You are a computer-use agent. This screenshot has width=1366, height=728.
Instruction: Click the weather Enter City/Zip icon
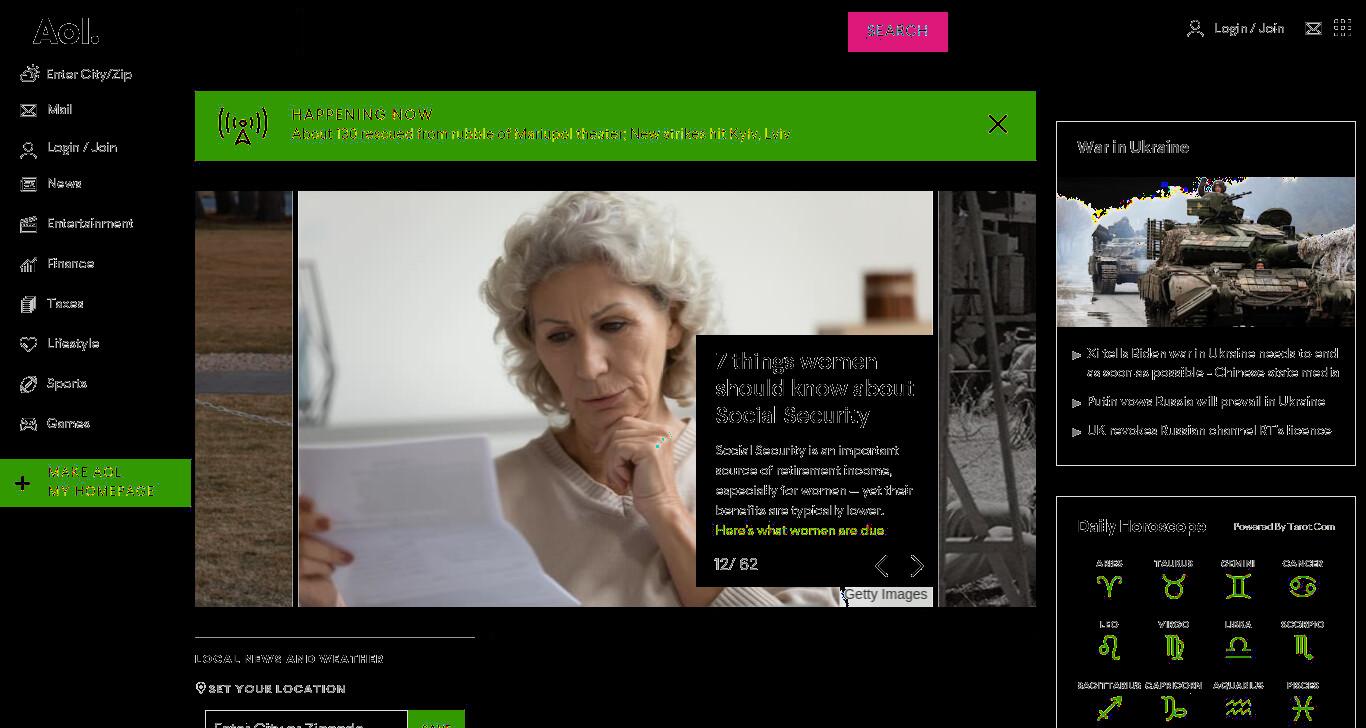29,74
